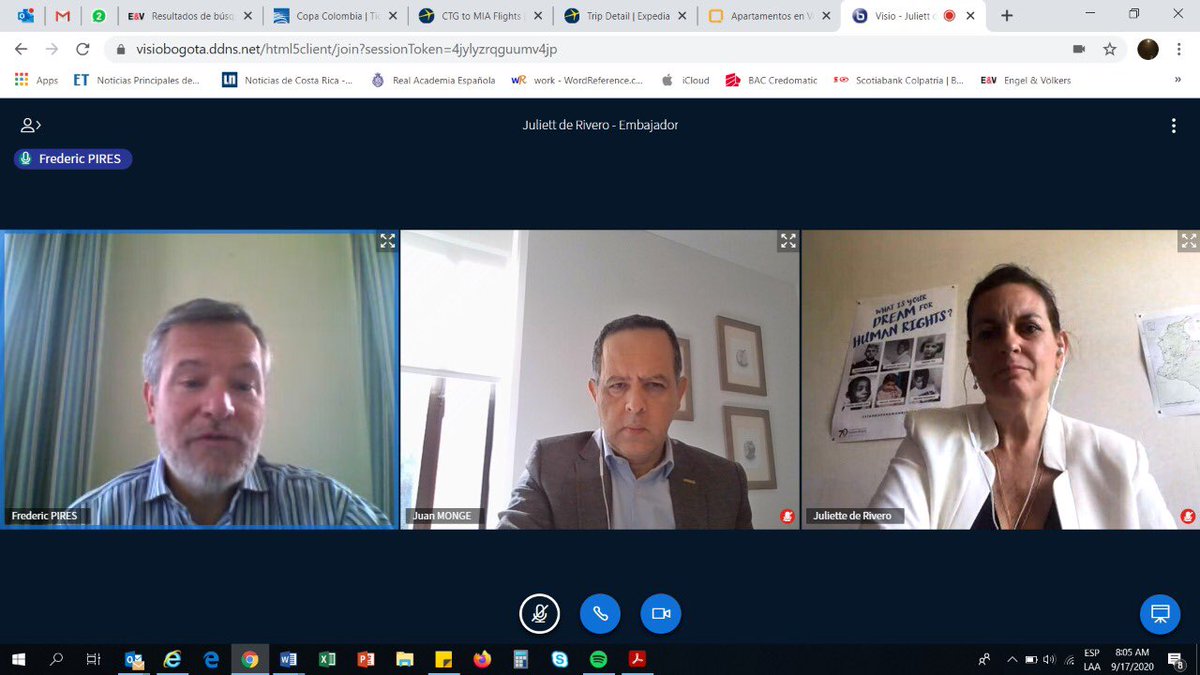Go back in browser
The width and height of the screenshot is (1200, 675).
(x=21, y=49)
